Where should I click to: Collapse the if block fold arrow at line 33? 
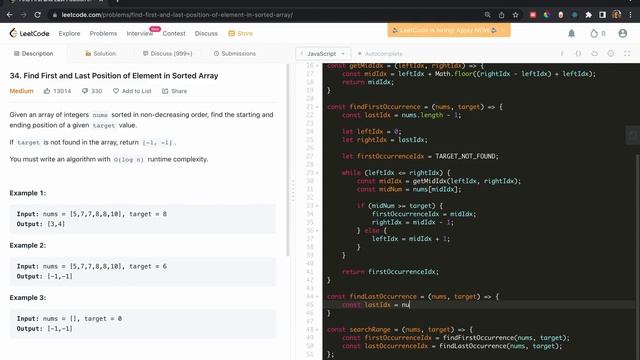pos(318,206)
